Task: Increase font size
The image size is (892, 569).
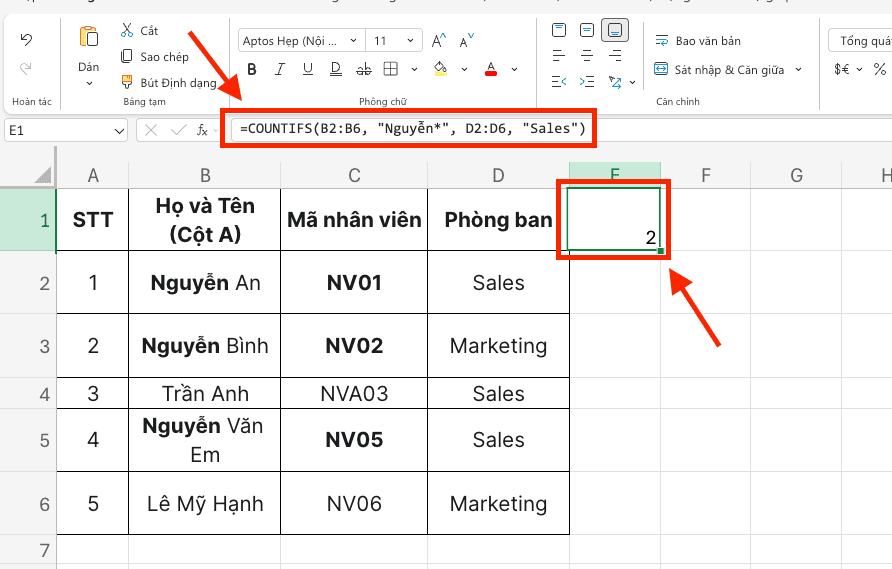Action: pos(438,40)
